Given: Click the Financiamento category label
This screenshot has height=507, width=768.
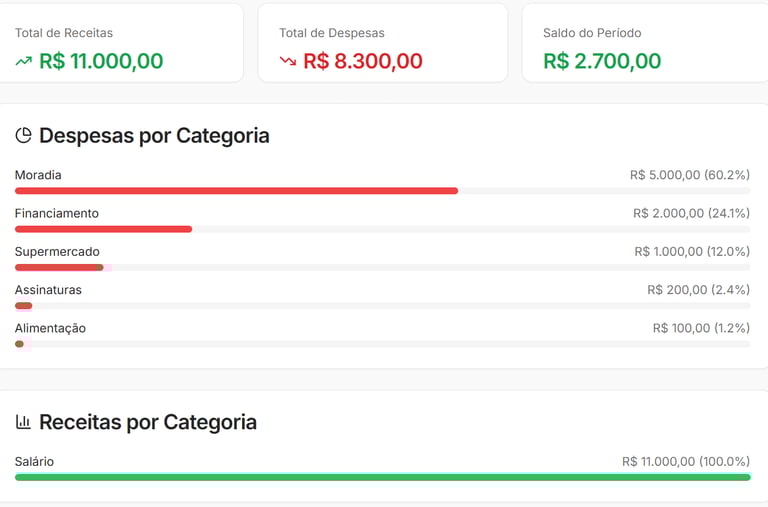Looking at the screenshot, I should point(56,213).
